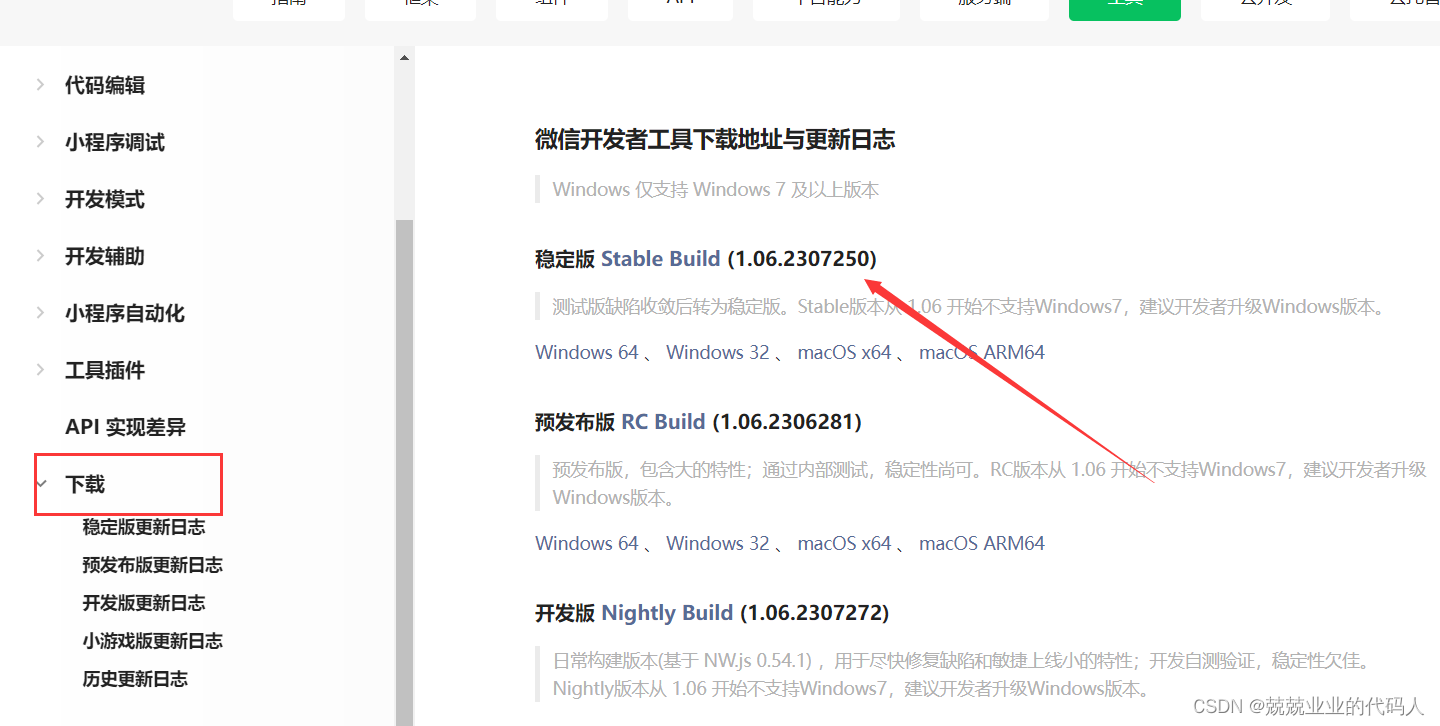Screen dimensions: 1440x726
Task: Expand the 代码编辑 chevron in sidebar
Action: [40, 85]
